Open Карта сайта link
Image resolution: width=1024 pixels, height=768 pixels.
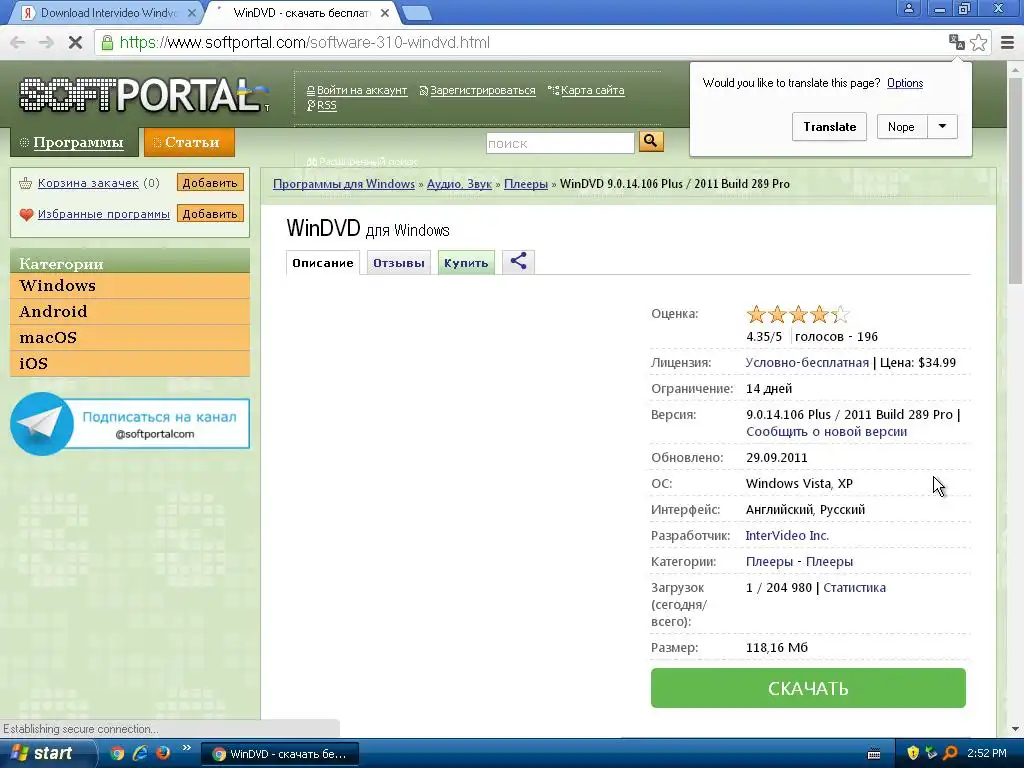593,90
